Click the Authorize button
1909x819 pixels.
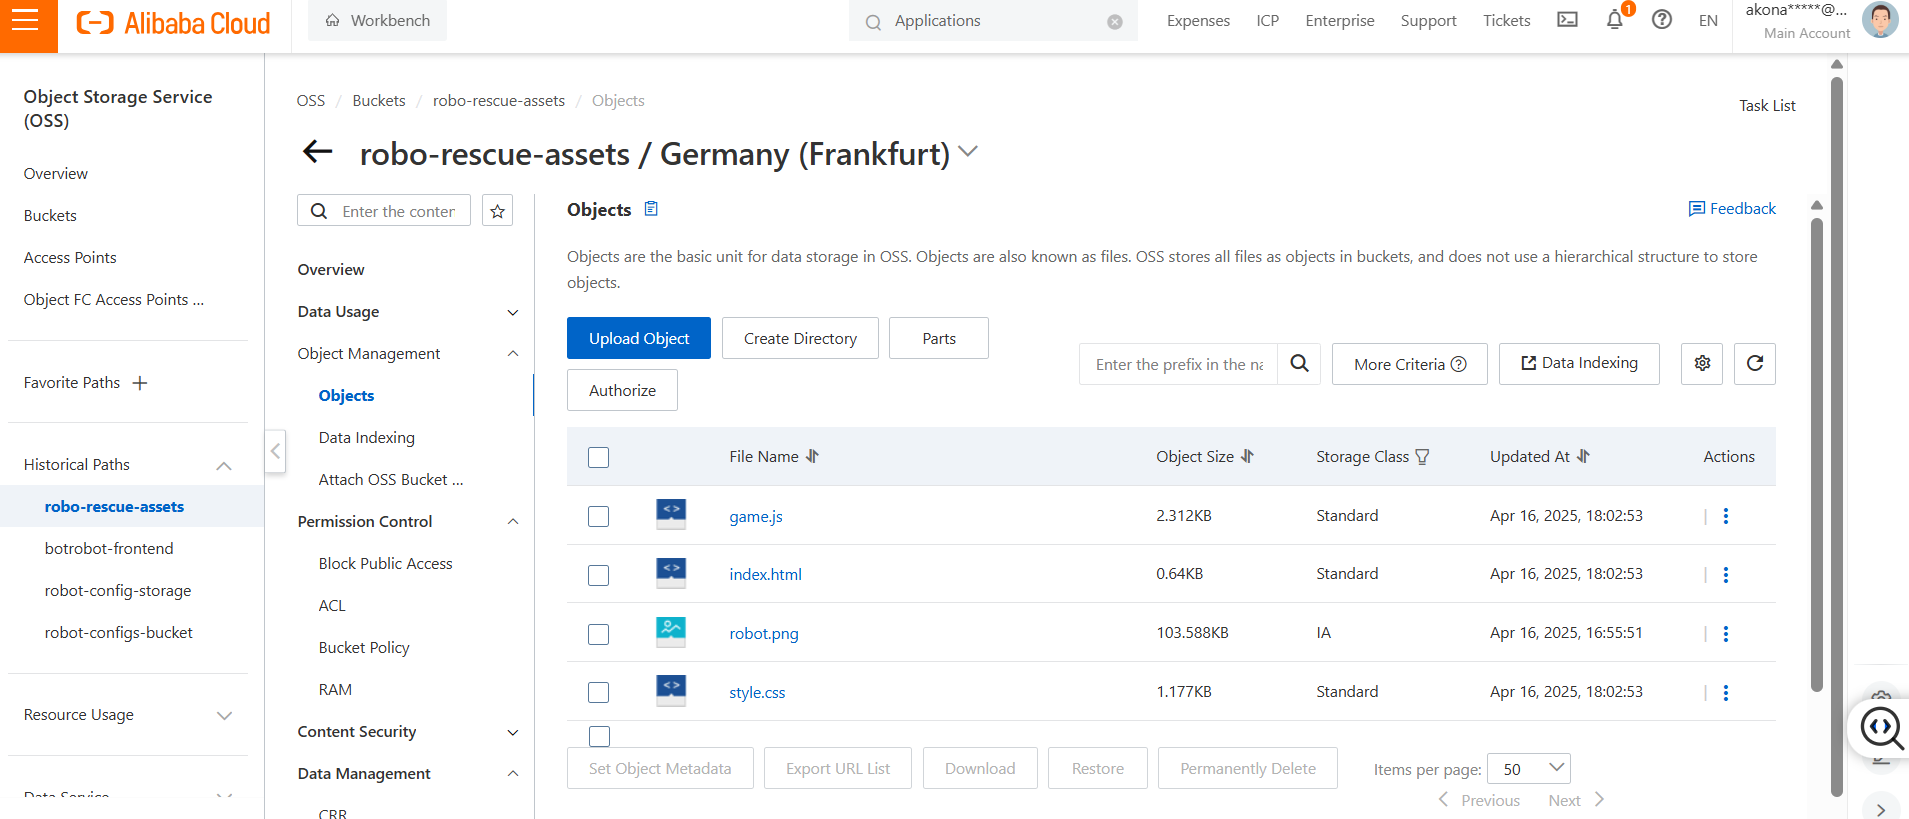(x=622, y=390)
